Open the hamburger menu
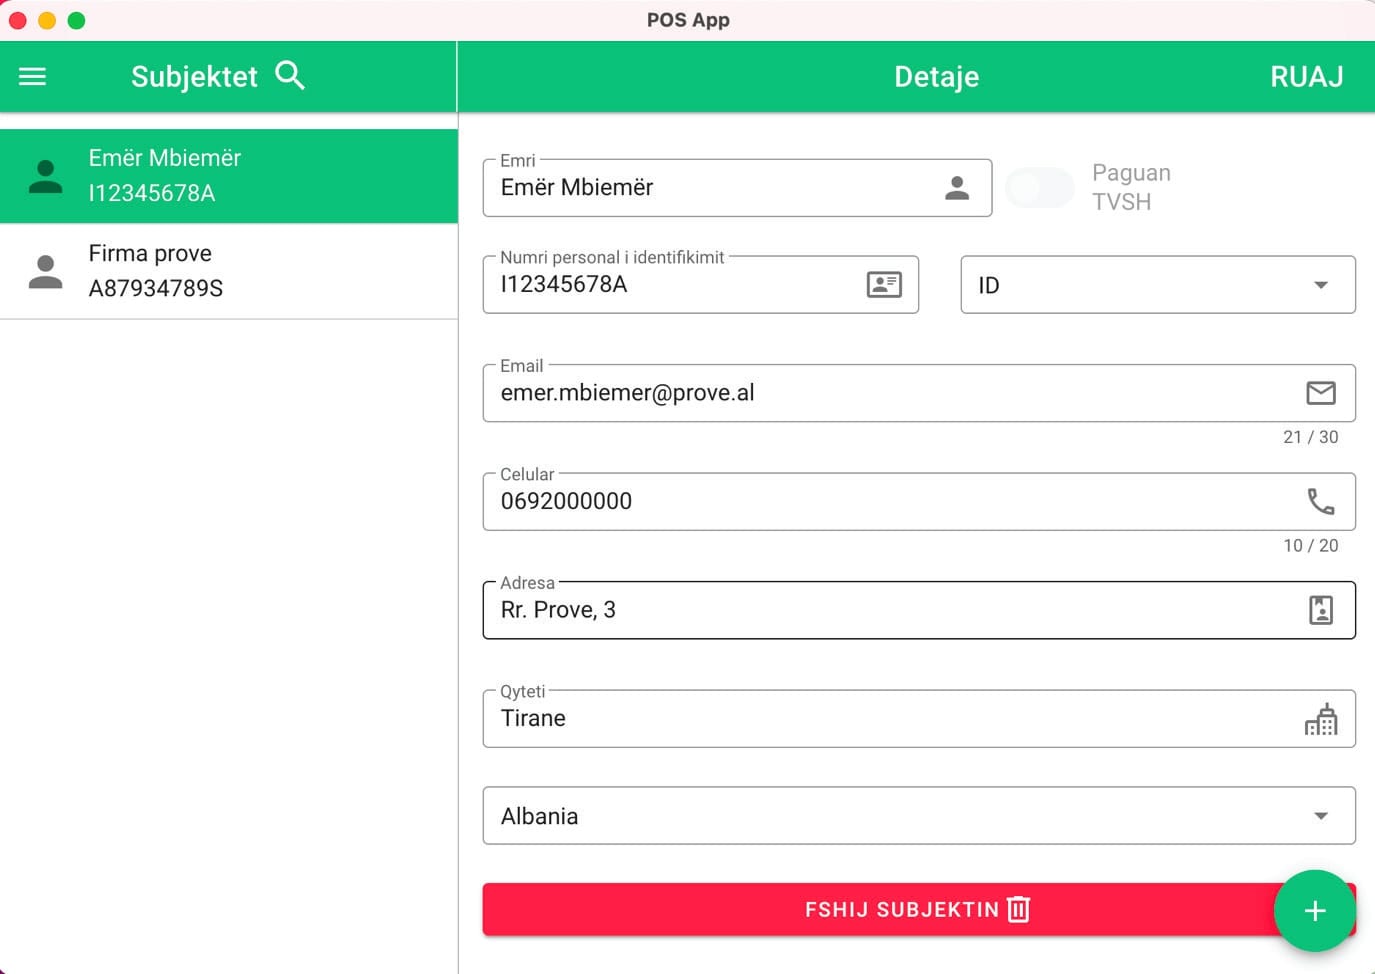Viewport: 1375px width, 974px height. coord(33,77)
